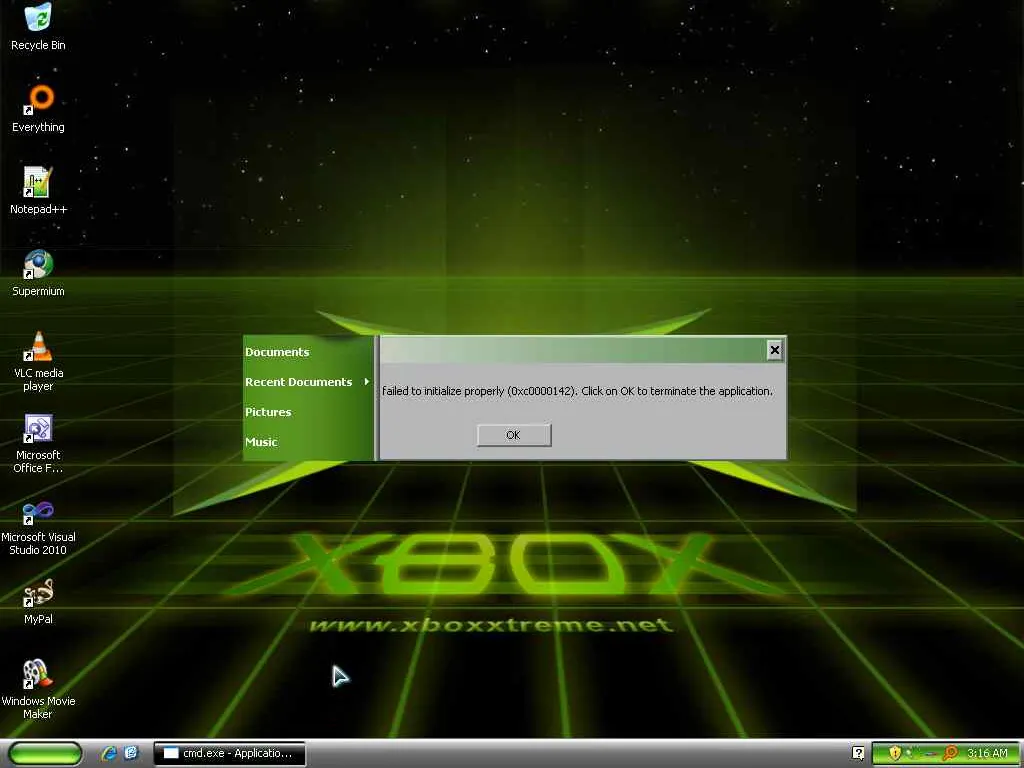Open the Recent Documents menu entry
Image resolution: width=1024 pixels, height=768 pixels.
point(307,382)
